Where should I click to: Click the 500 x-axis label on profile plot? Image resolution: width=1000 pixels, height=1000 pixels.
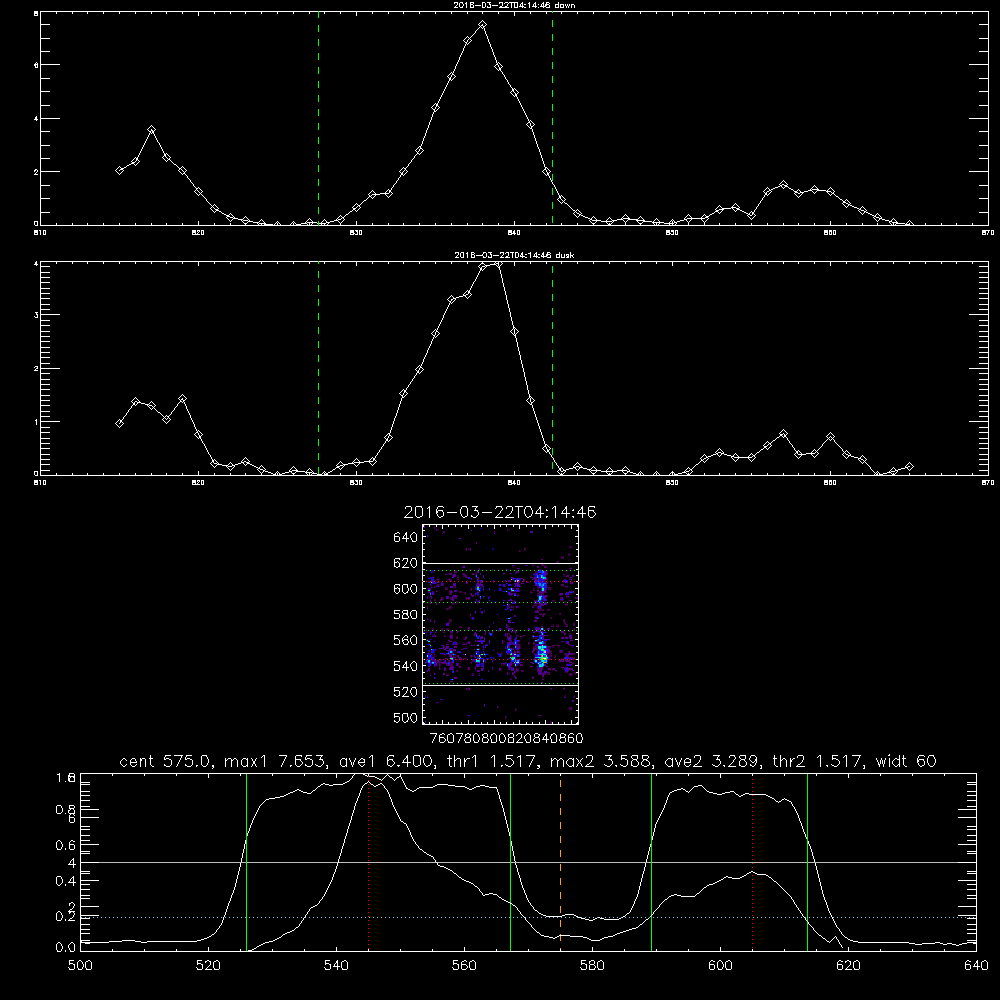80,966
